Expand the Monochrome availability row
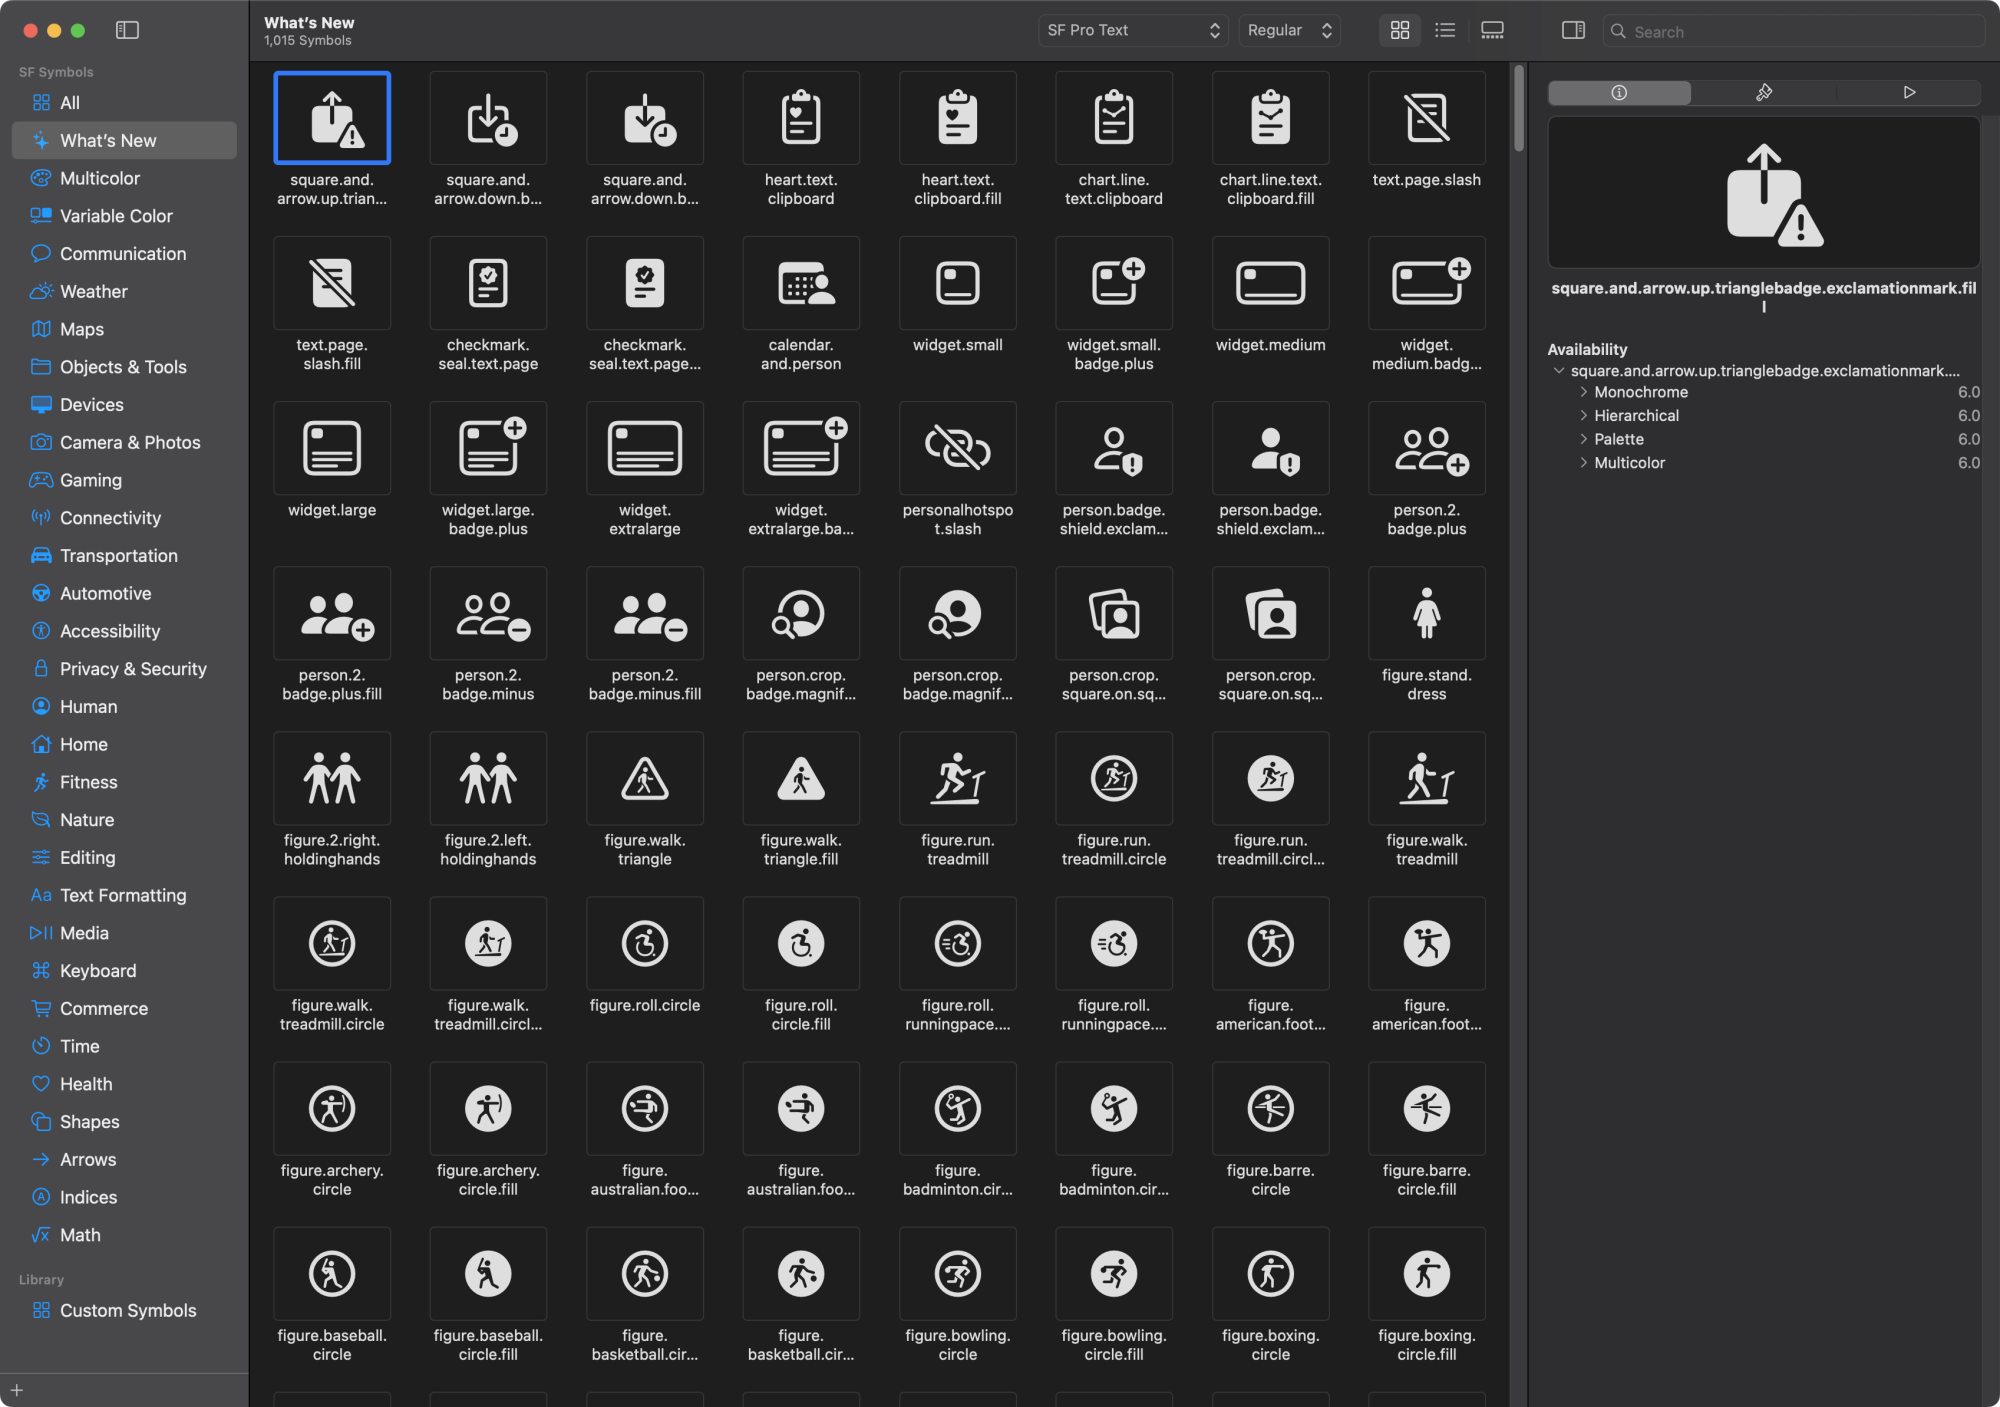 coord(1583,392)
